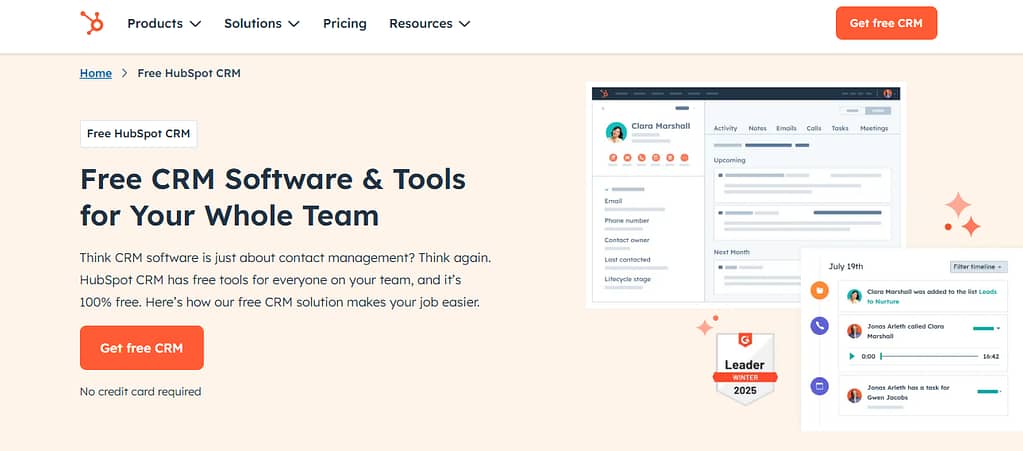This screenshot has height=451, width=1023.
Task: Click the Contact owner property label
Action: pyautogui.click(x=626, y=240)
